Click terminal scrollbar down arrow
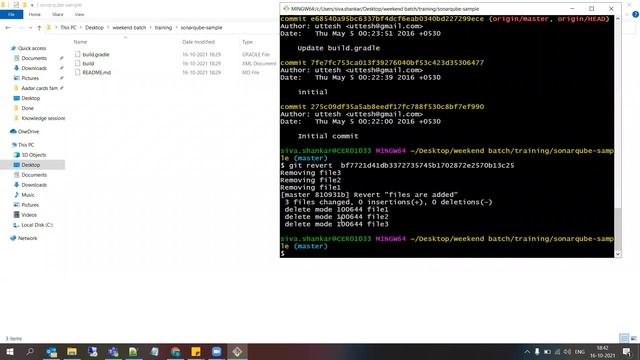 point(618,253)
